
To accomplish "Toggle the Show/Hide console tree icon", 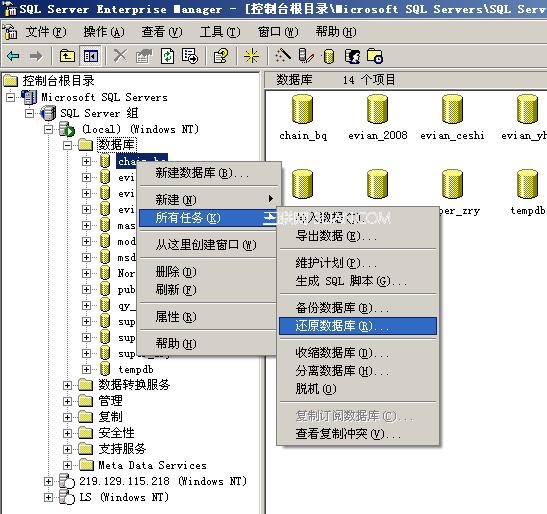I will click(90, 56).
